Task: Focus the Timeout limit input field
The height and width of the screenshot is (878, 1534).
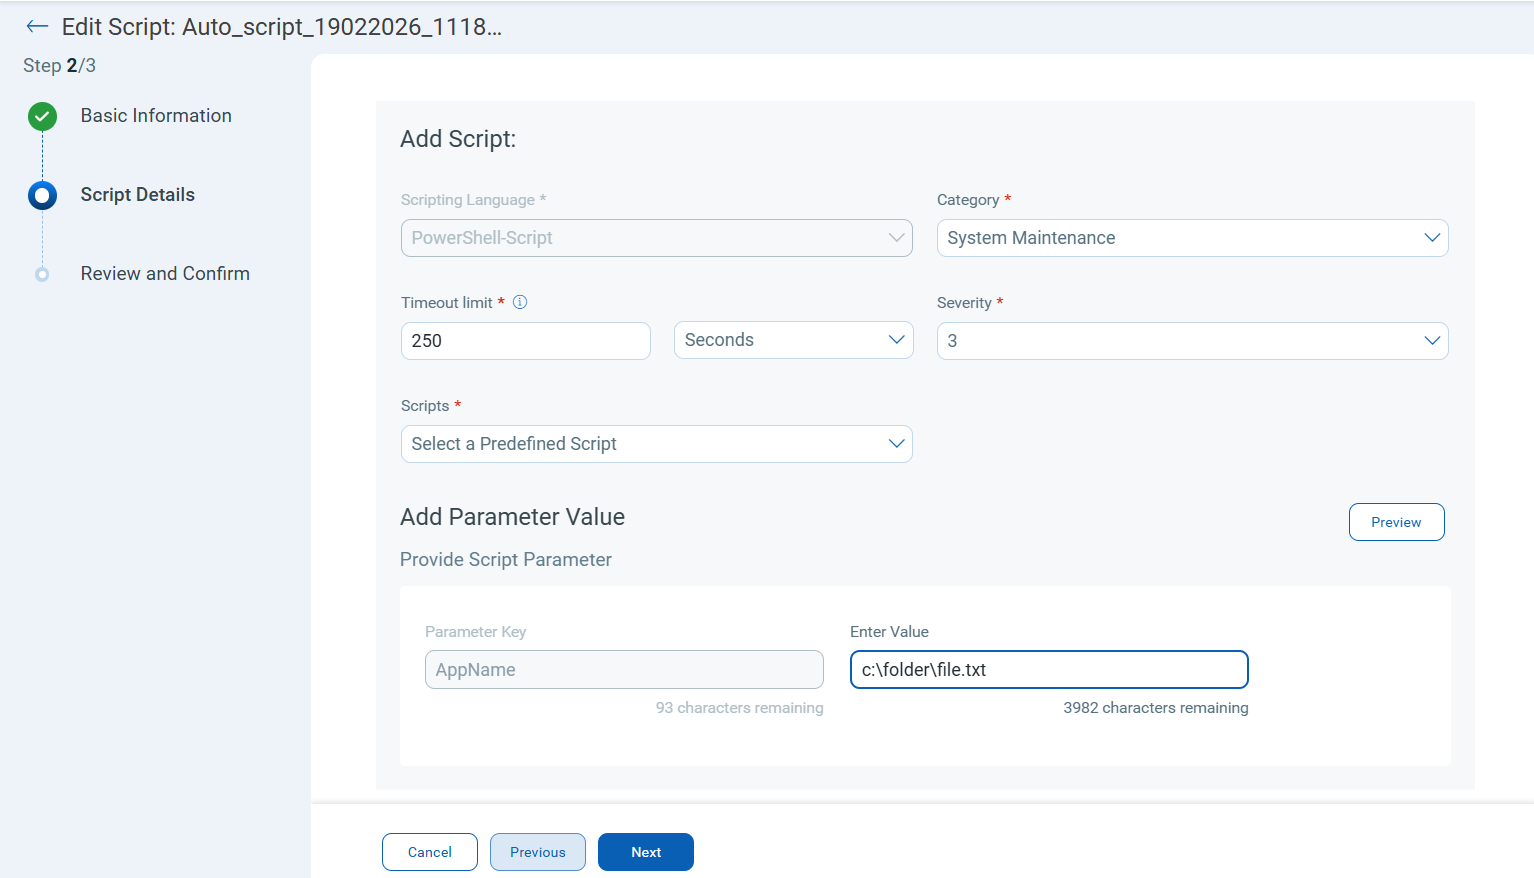Action: click(525, 341)
